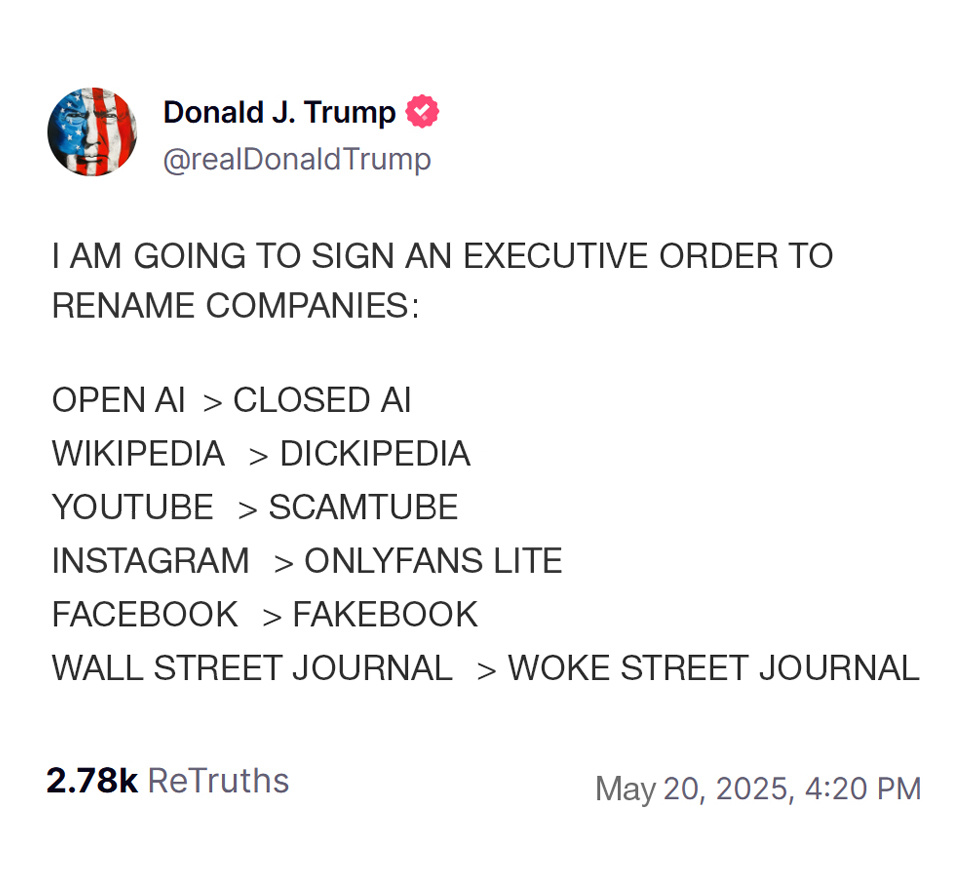The width and height of the screenshot is (972, 888).
Task: Open the flag-painted profile avatar
Action: 92,133
